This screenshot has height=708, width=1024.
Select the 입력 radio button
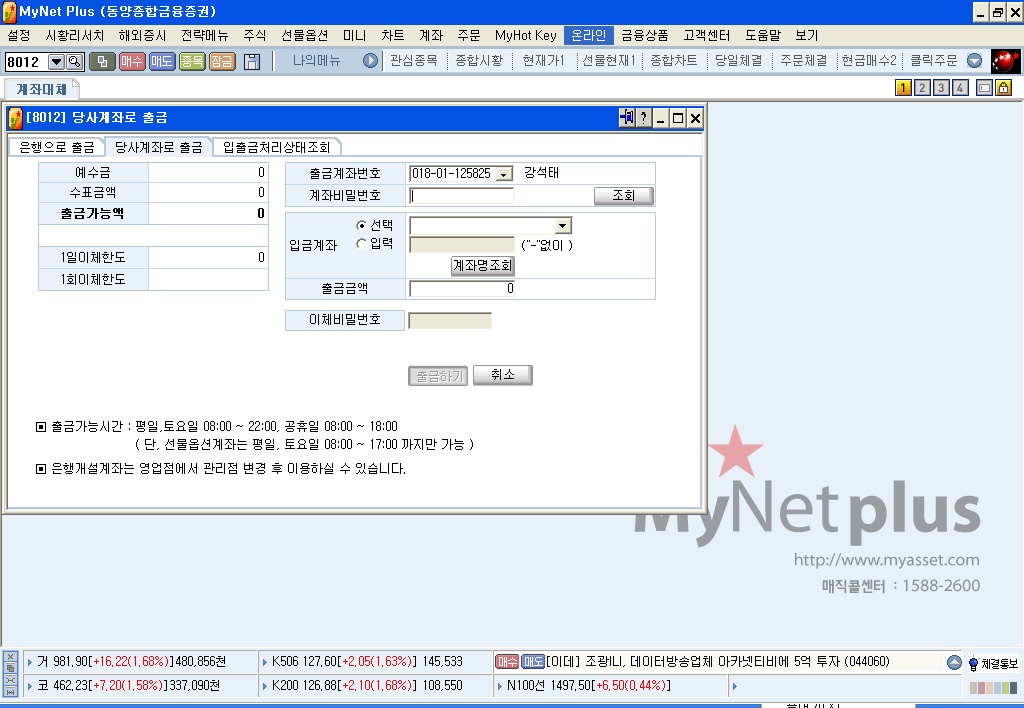coord(361,244)
